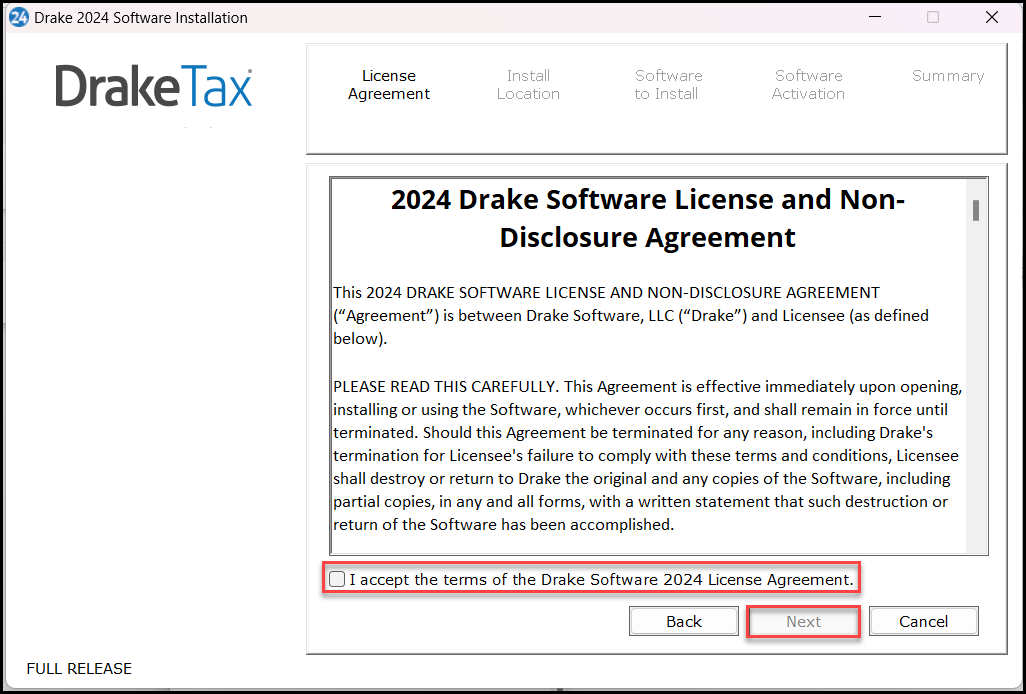Viewport: 1026px width, 694px height.
Task: Select the Software Activation step
Action: (x=808, y=85)
